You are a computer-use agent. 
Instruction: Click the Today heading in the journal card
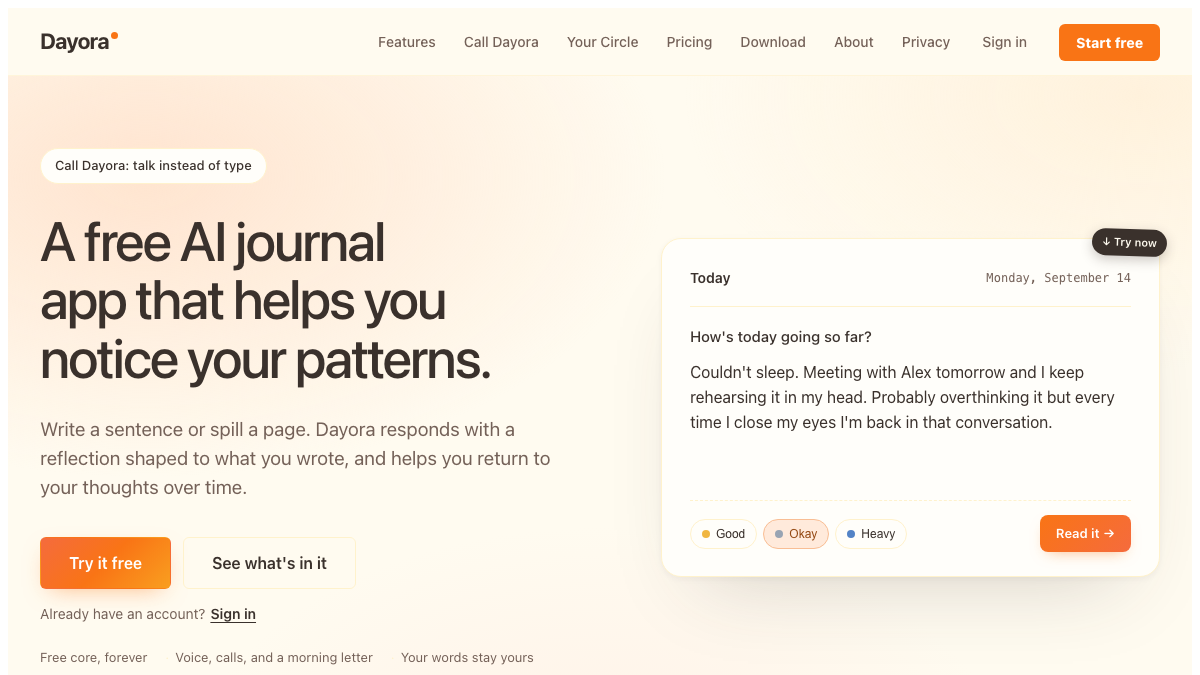pos(710,278)
